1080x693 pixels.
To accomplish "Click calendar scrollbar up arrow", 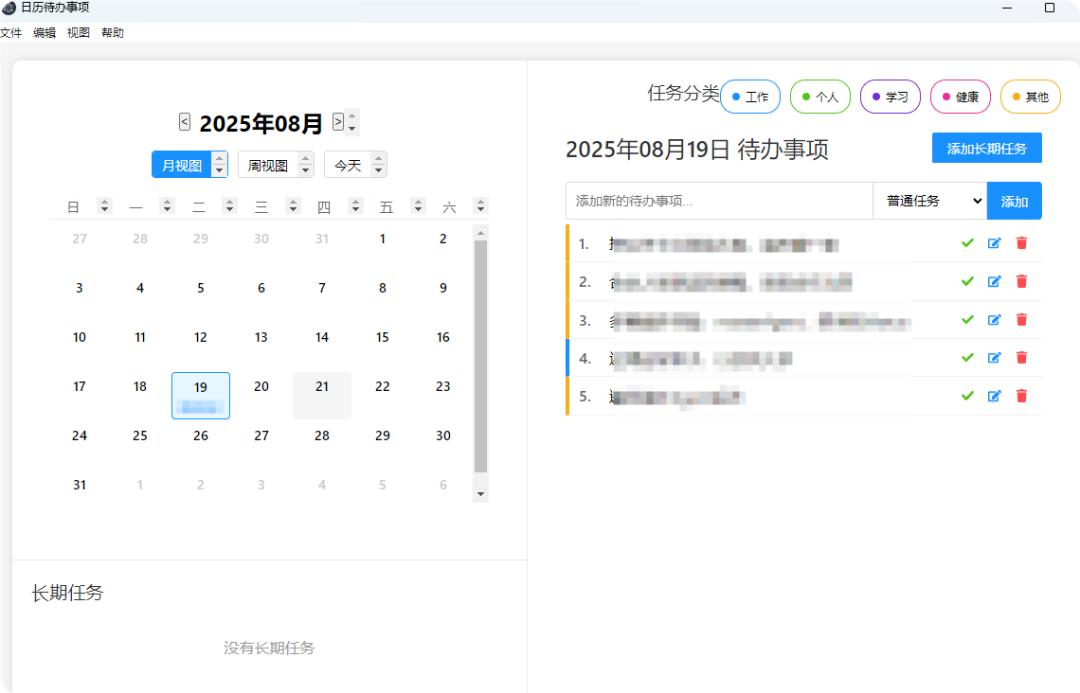I will [481, 234].
